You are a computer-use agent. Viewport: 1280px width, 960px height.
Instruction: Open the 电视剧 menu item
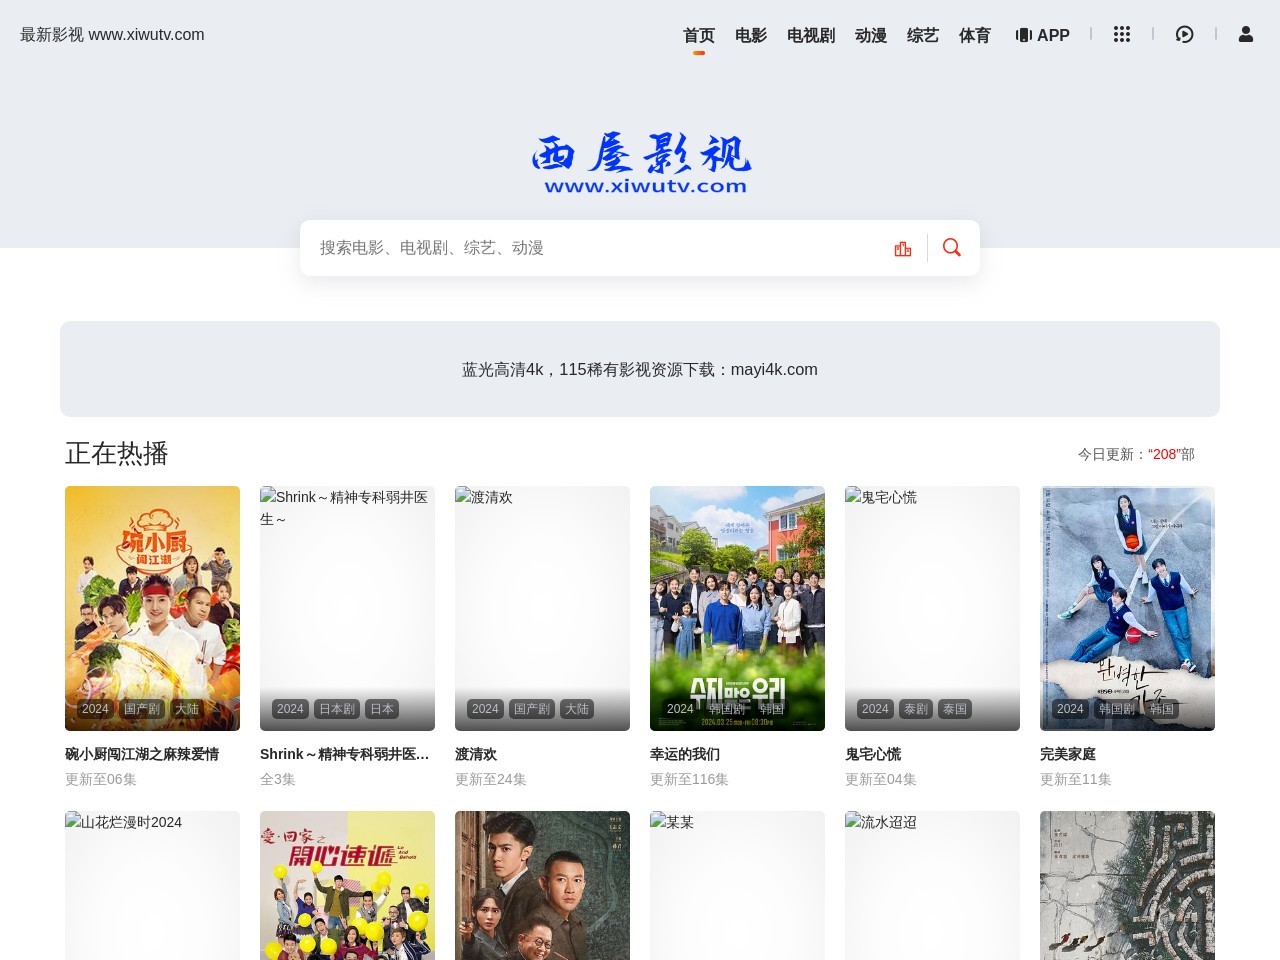(x=811, y=35)
